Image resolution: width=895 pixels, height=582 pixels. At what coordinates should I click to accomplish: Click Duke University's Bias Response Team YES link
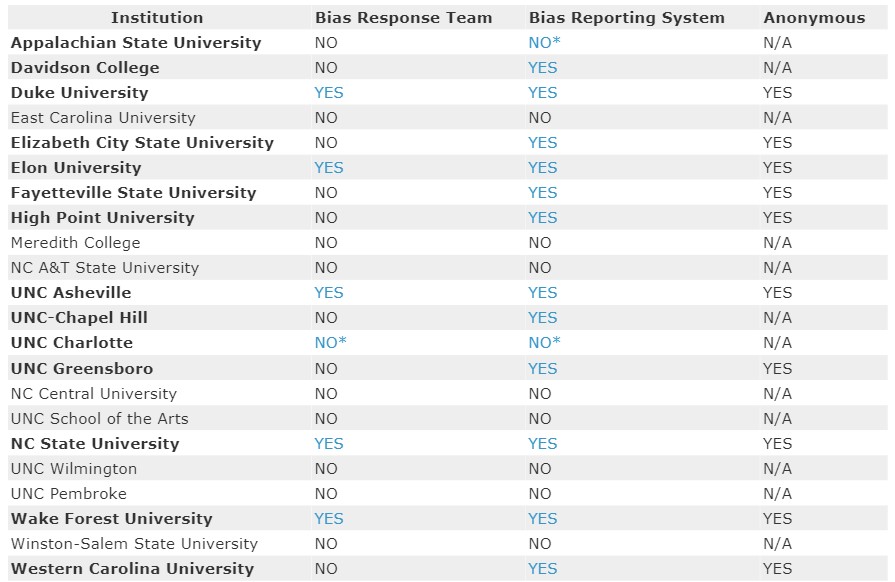tap(328, 93)
